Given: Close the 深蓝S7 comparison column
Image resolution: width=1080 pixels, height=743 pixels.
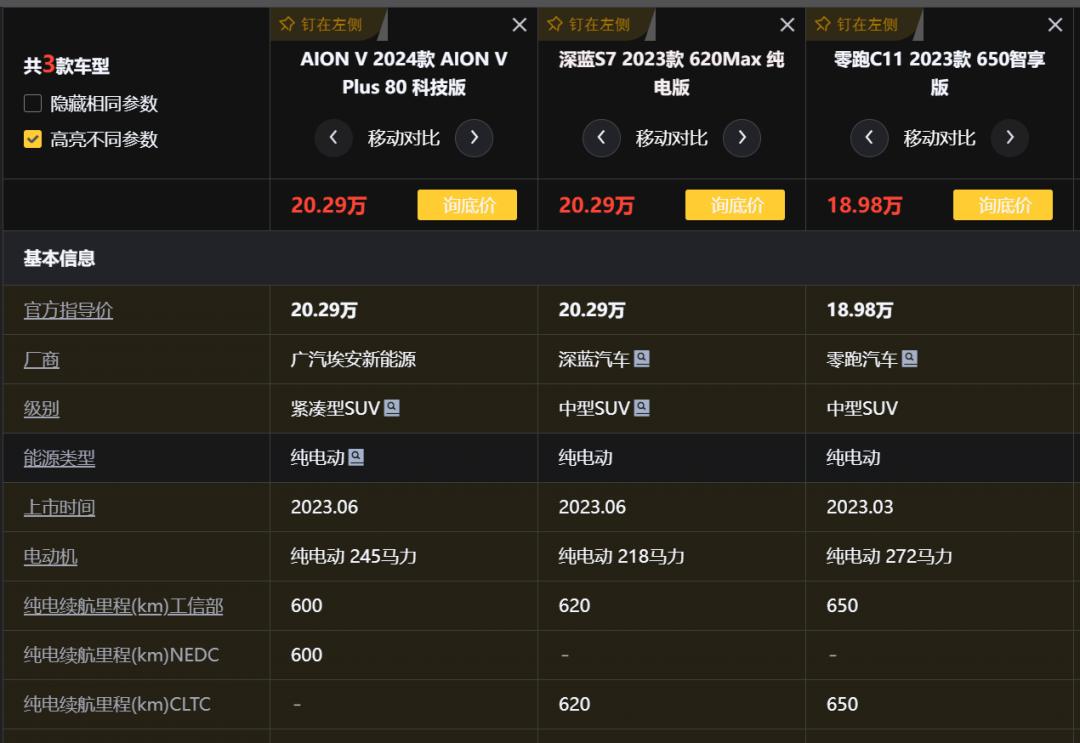Looking at the screenshot, I should (x=787, y=25).
